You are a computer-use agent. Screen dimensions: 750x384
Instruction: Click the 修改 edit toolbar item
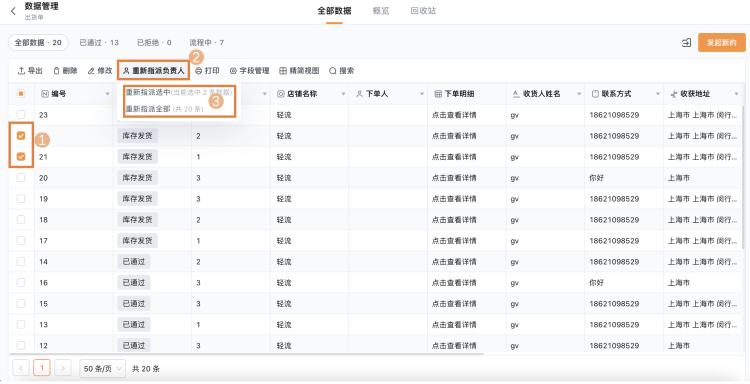(x=100, y=71)
